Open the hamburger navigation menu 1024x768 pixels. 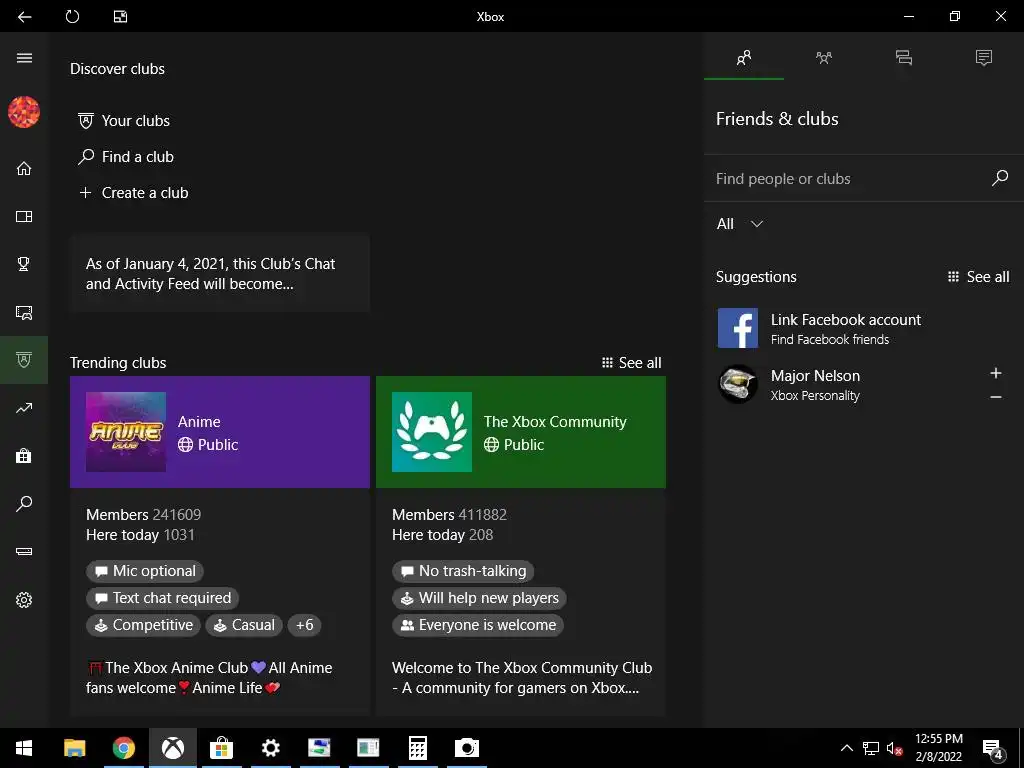click(x=24, y=58)
